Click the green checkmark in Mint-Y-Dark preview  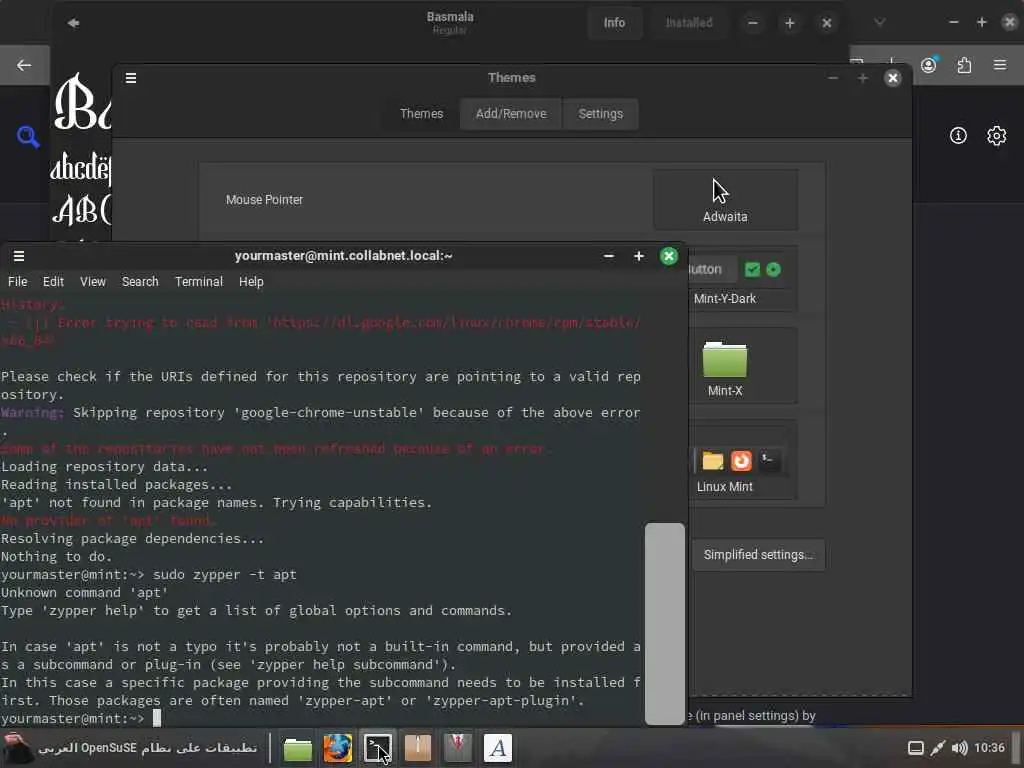point(752,270)
